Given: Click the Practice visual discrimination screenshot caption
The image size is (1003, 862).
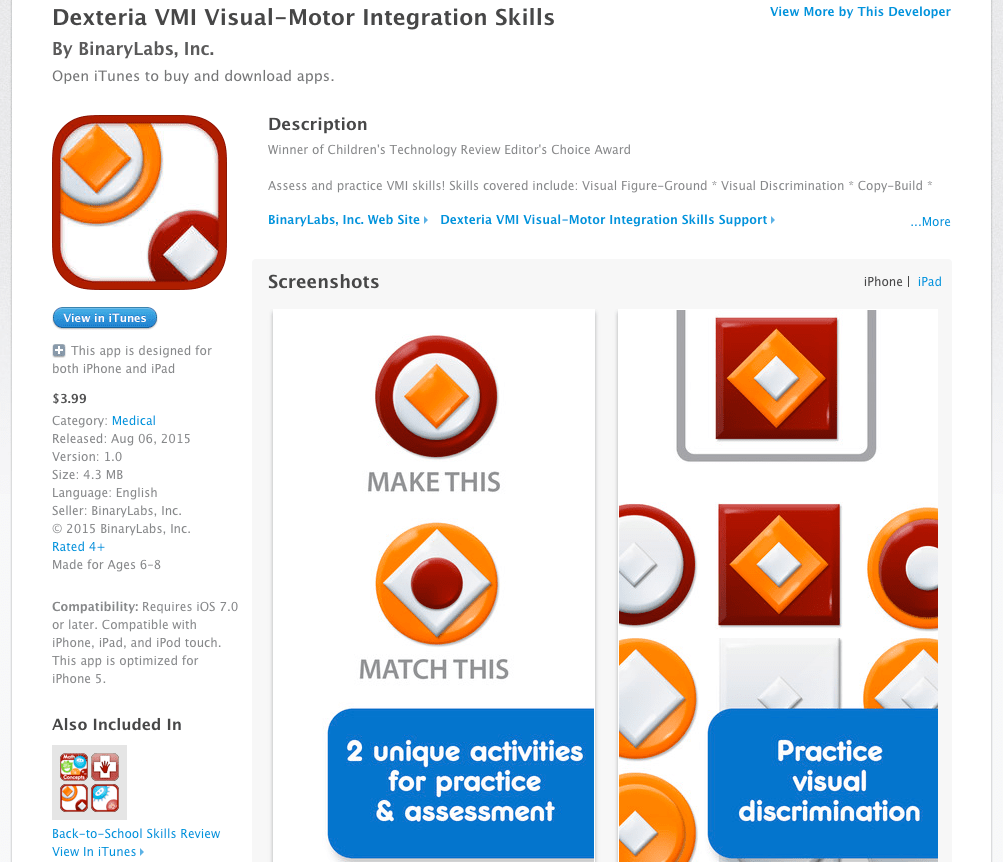Looking at the screenshot, I should 828,781.
